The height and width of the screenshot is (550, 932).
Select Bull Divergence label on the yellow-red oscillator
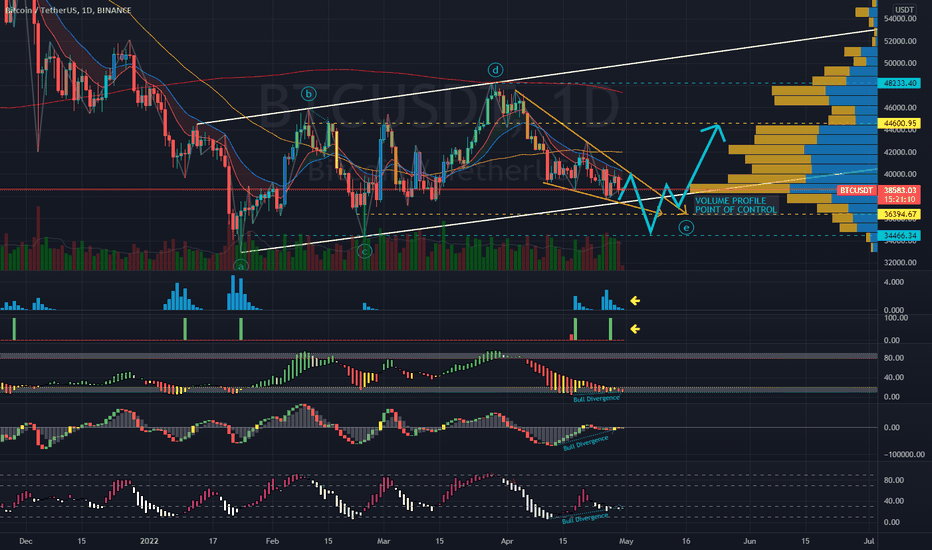(x=596, y=398)
